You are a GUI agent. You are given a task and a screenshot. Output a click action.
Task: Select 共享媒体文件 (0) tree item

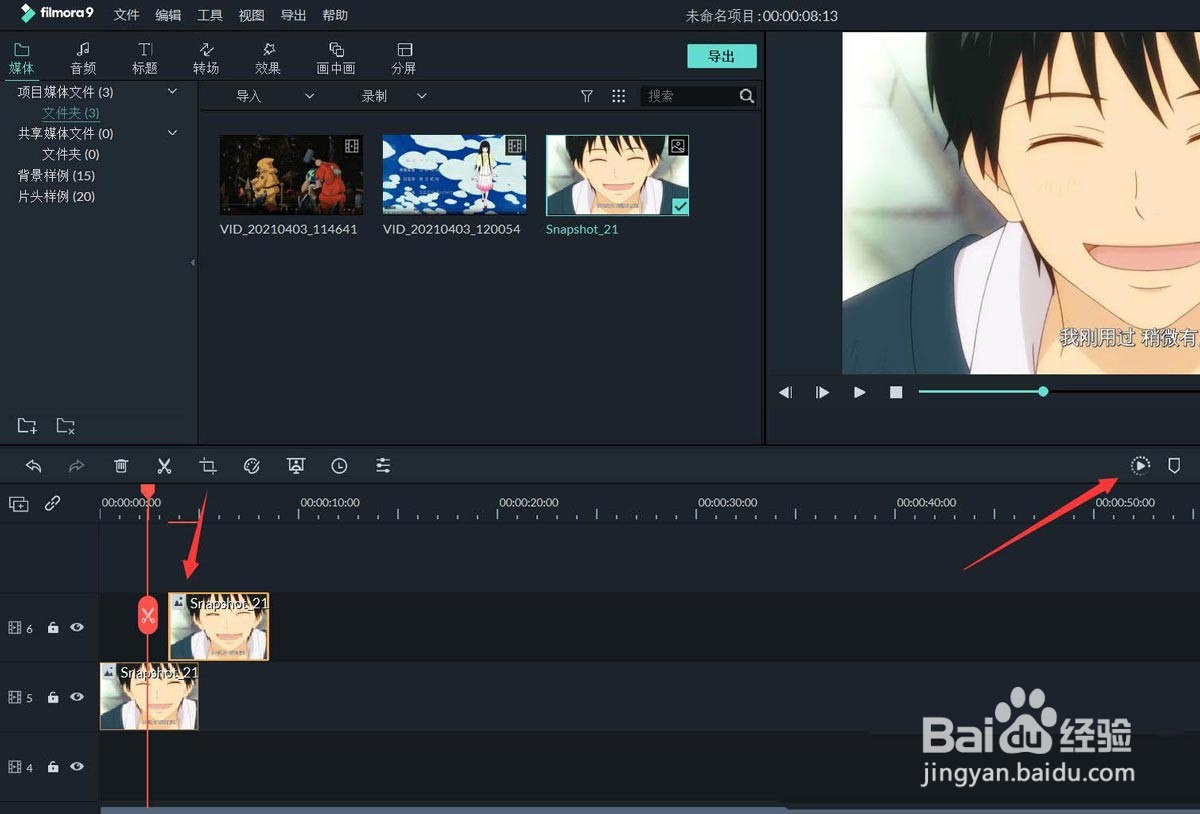coord(66,133)
